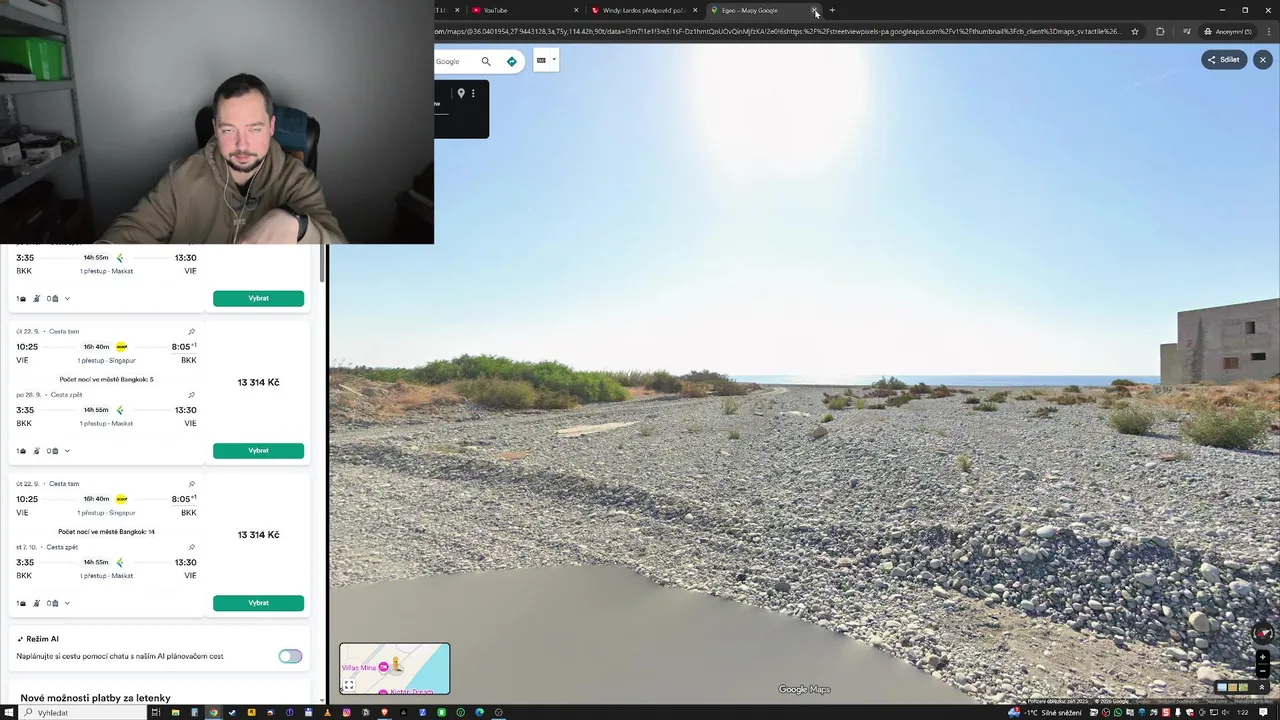Click Vybrat on the first flight card

(x=258, y=298)
